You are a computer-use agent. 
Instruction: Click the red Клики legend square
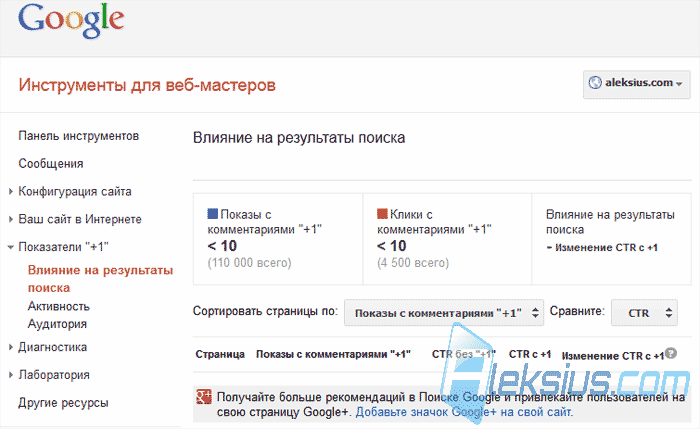point(382,214)
